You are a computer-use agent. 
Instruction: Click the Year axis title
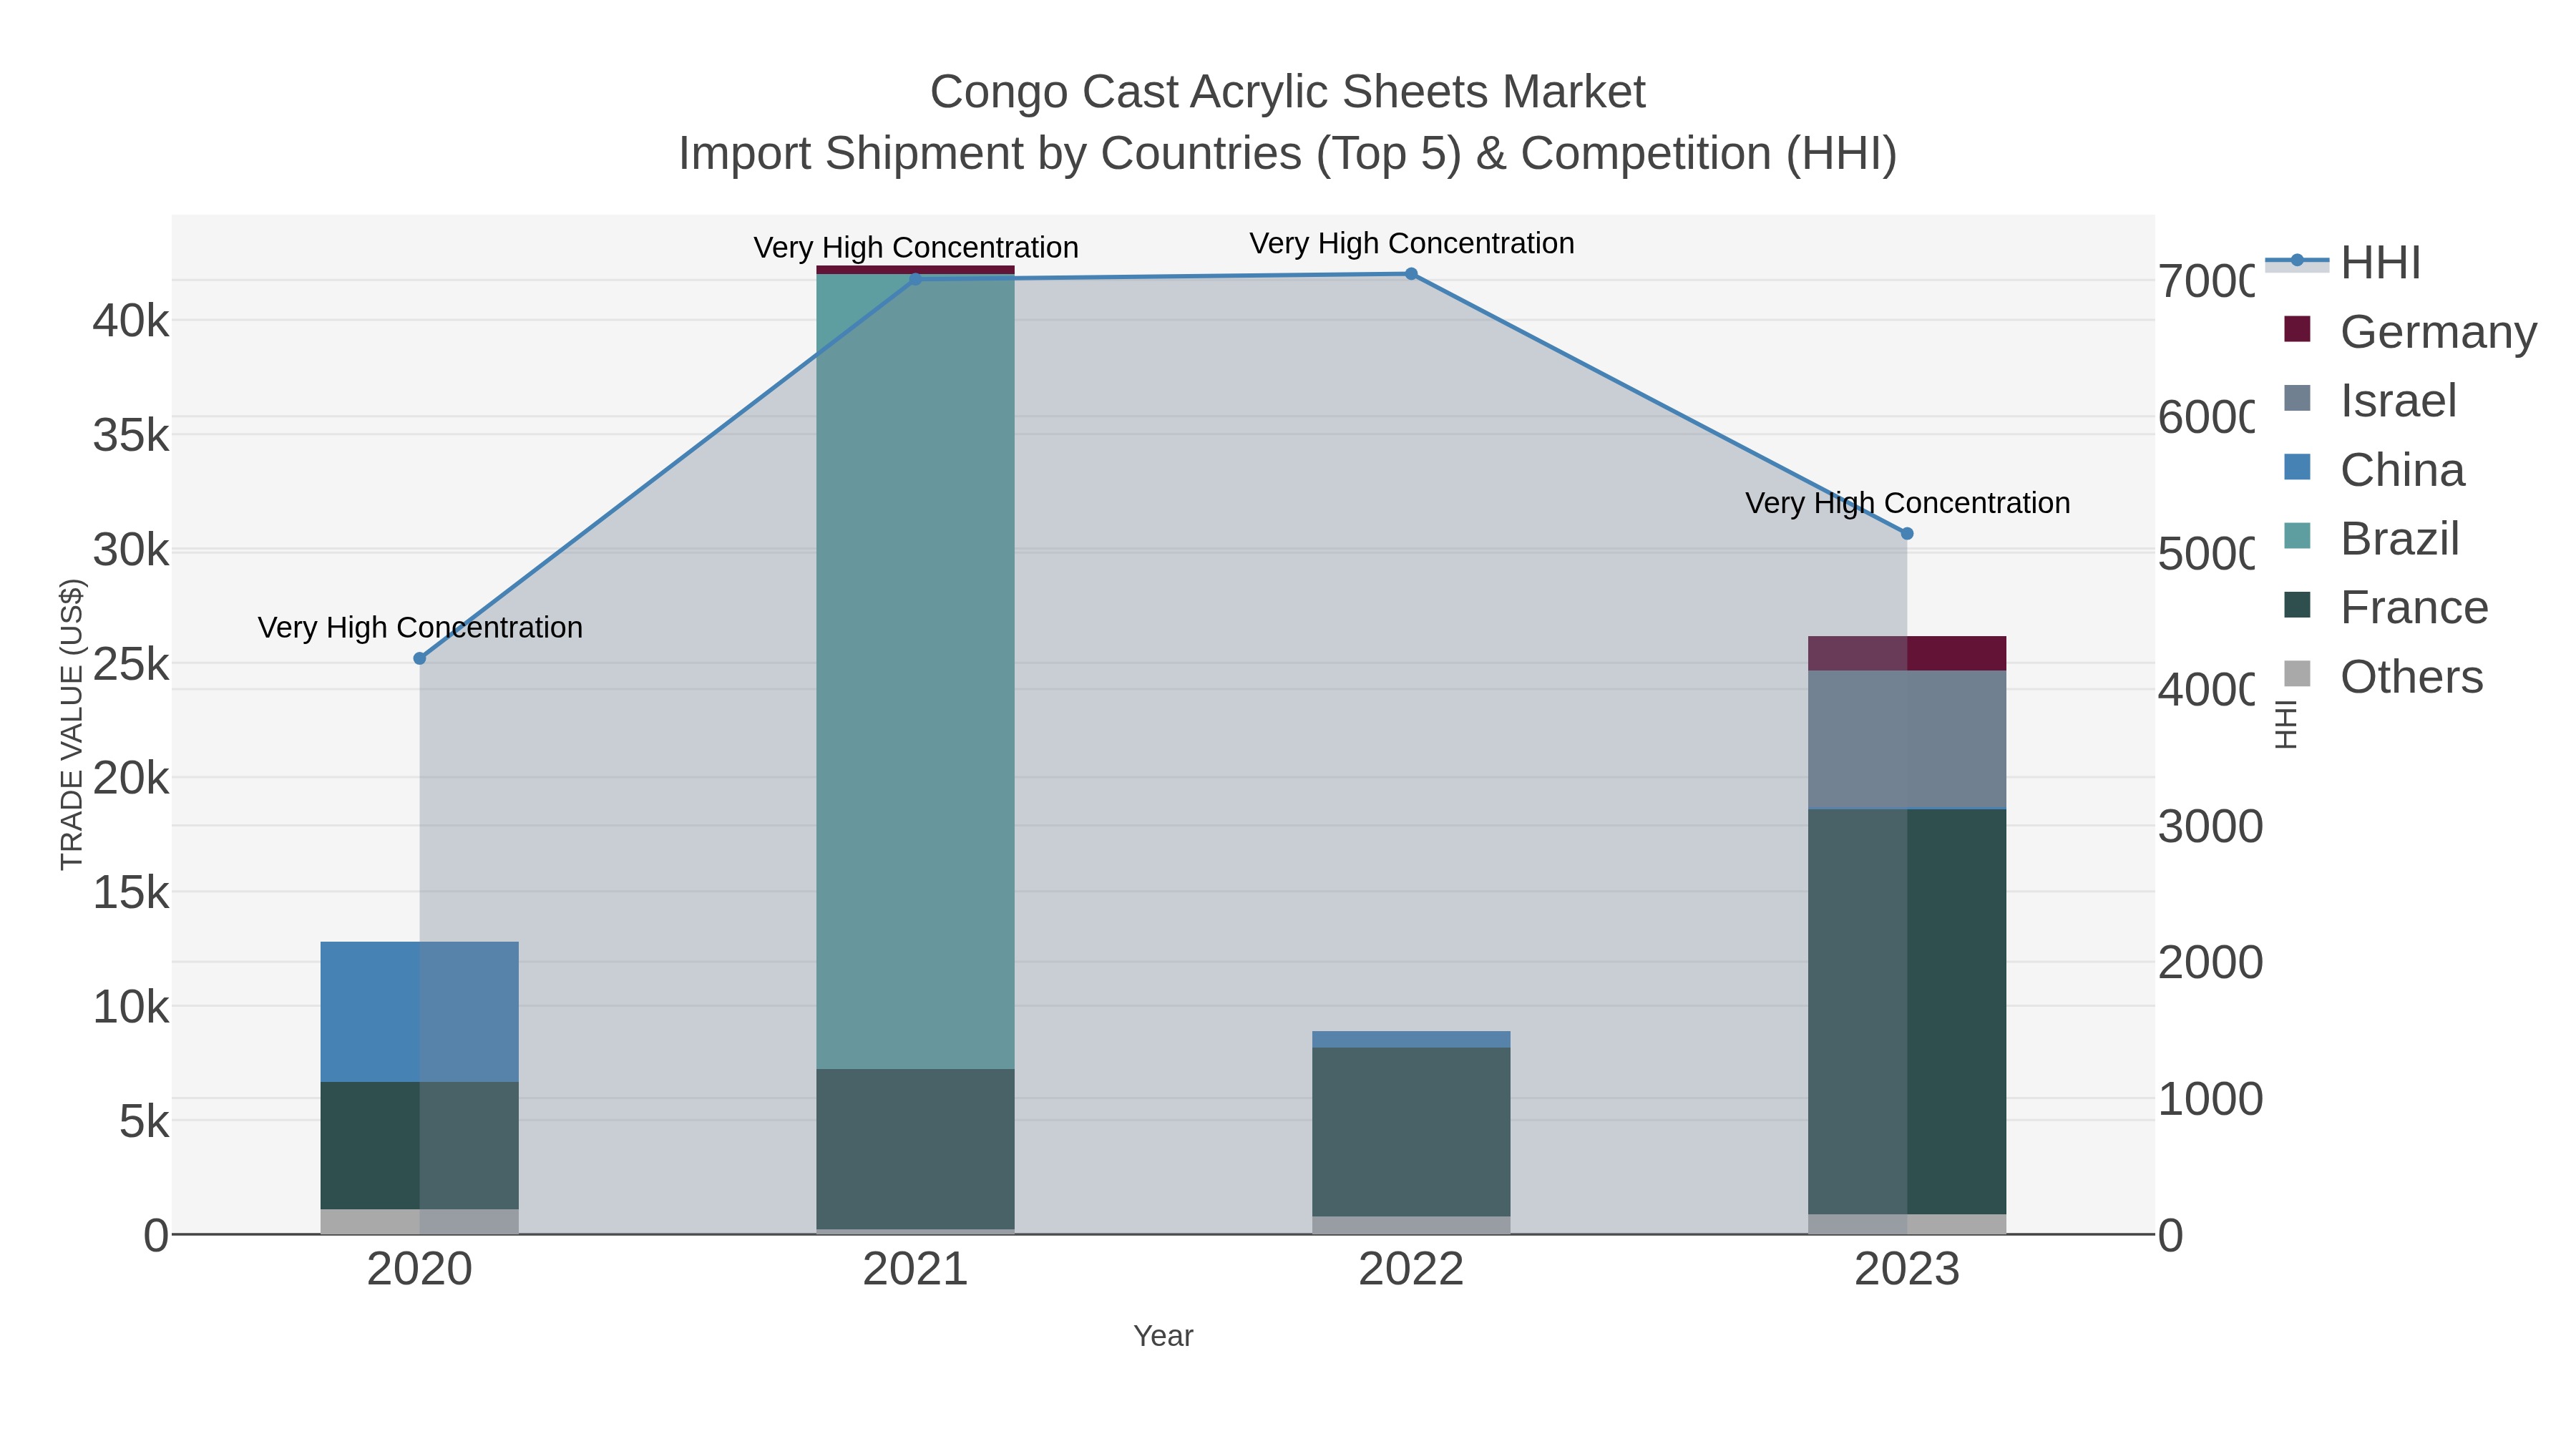point(1163,1336)
